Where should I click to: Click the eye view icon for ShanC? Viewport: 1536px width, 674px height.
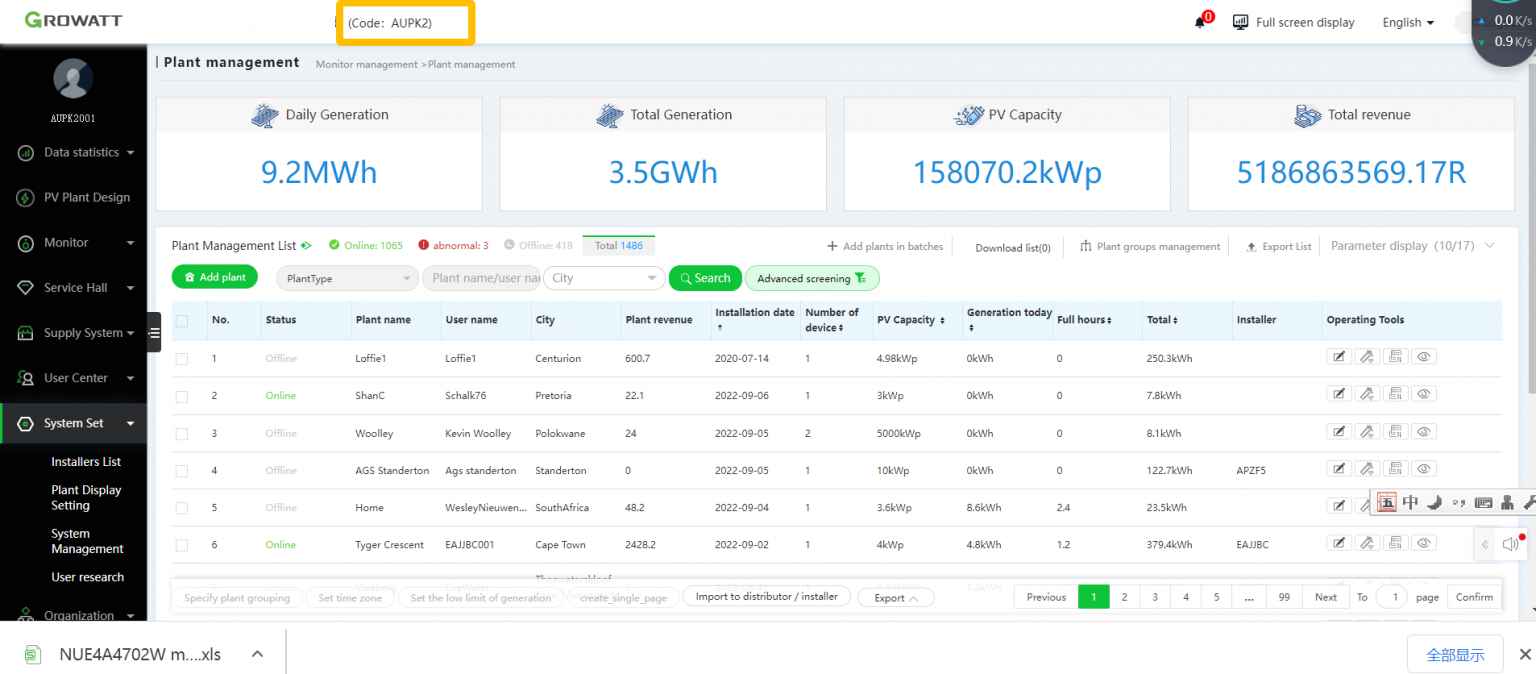pyautogui.click(x=1425, y=394)
